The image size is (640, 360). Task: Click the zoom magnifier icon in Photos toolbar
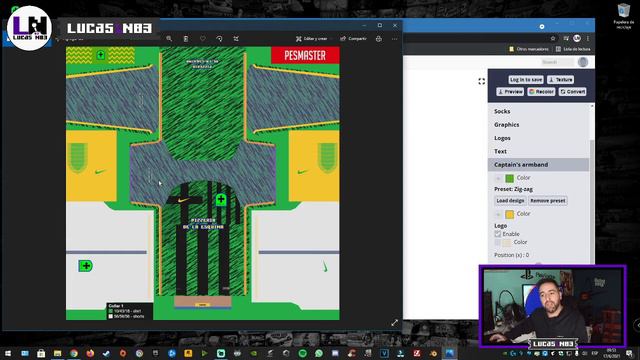coord(169,38)
